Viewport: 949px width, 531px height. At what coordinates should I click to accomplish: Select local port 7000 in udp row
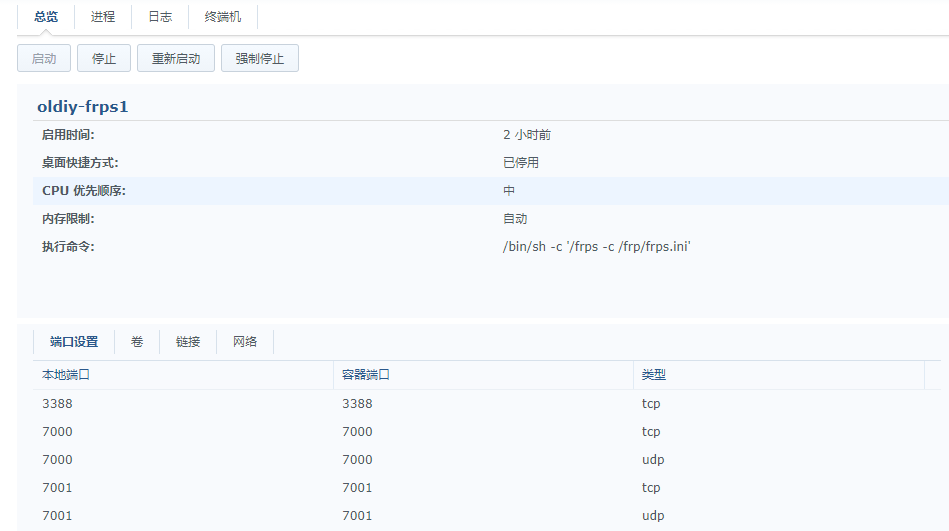pyautogui.click(x=57, y=460)
